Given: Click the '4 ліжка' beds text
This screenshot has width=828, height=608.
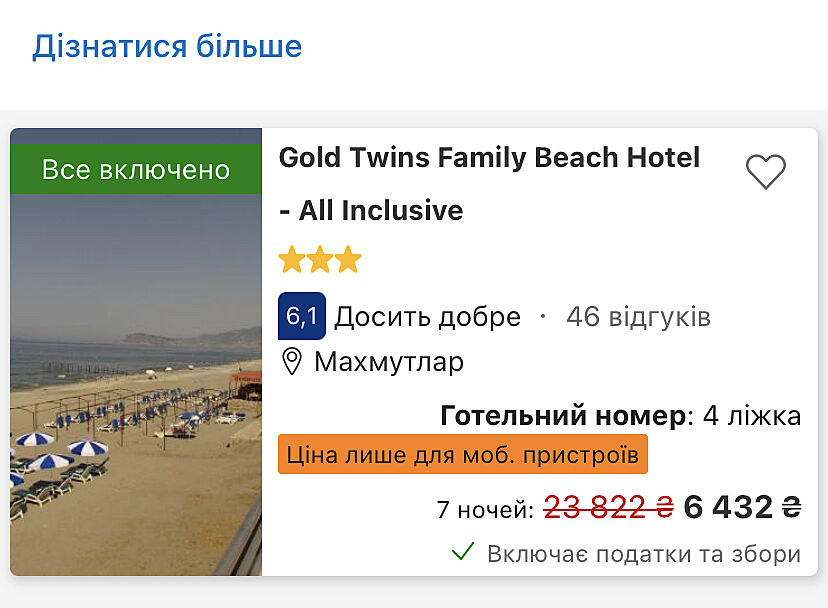Looking at the screenshot, I should tap(751, 416).
